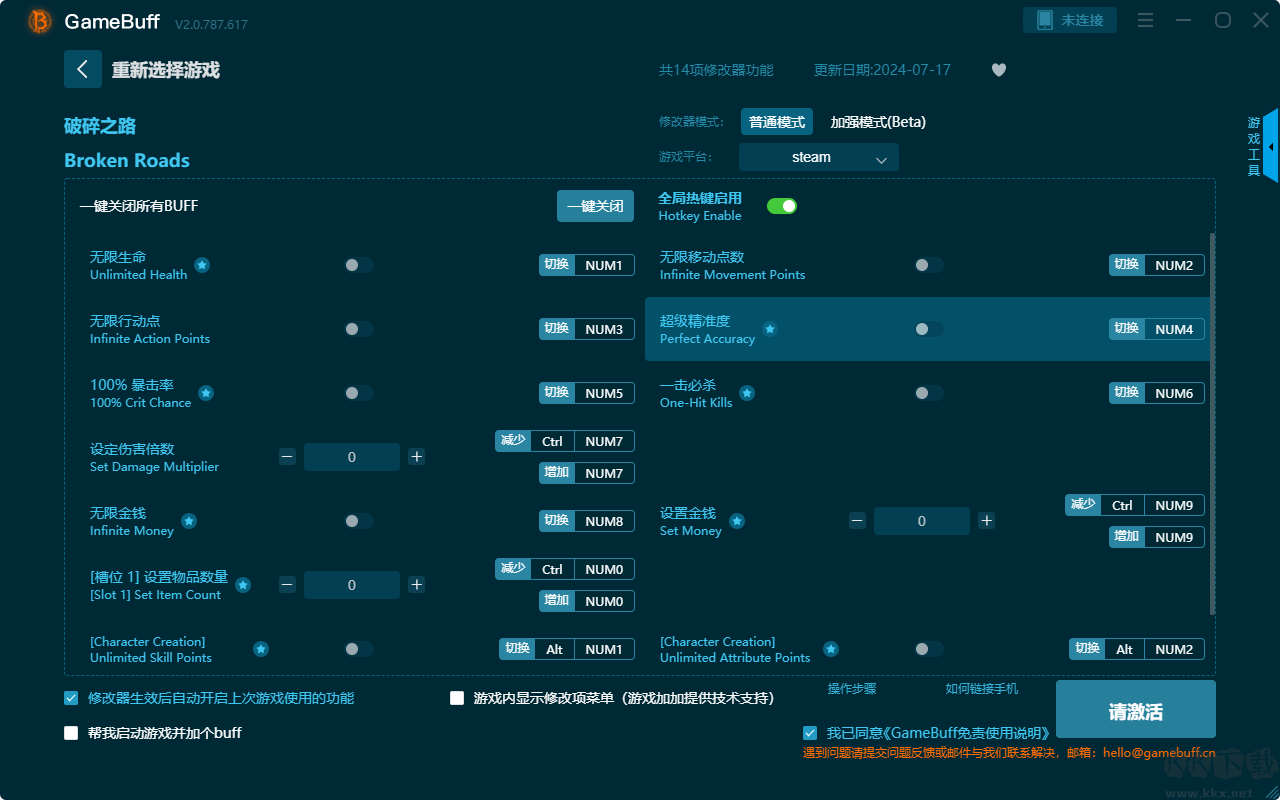The image size is (1280, 800).
Task: Click NUM1 hotkey for Unlimited Health
Action: [x=604, y=265]
